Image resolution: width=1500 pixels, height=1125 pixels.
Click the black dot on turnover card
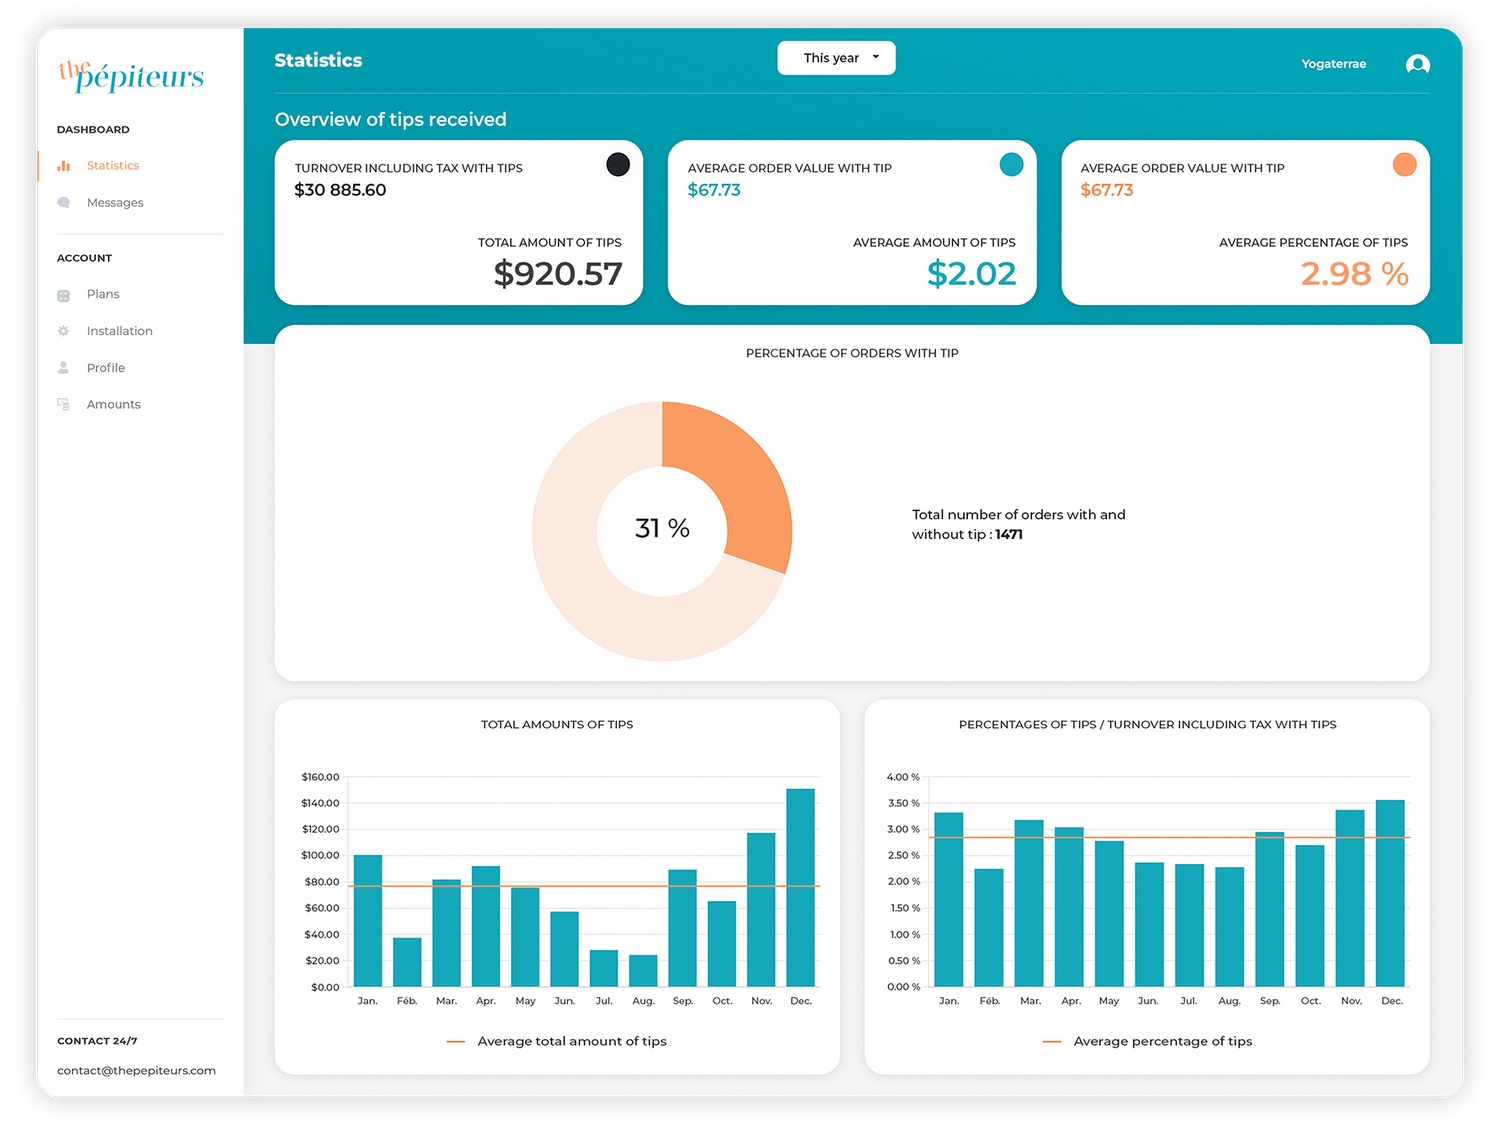618,165
